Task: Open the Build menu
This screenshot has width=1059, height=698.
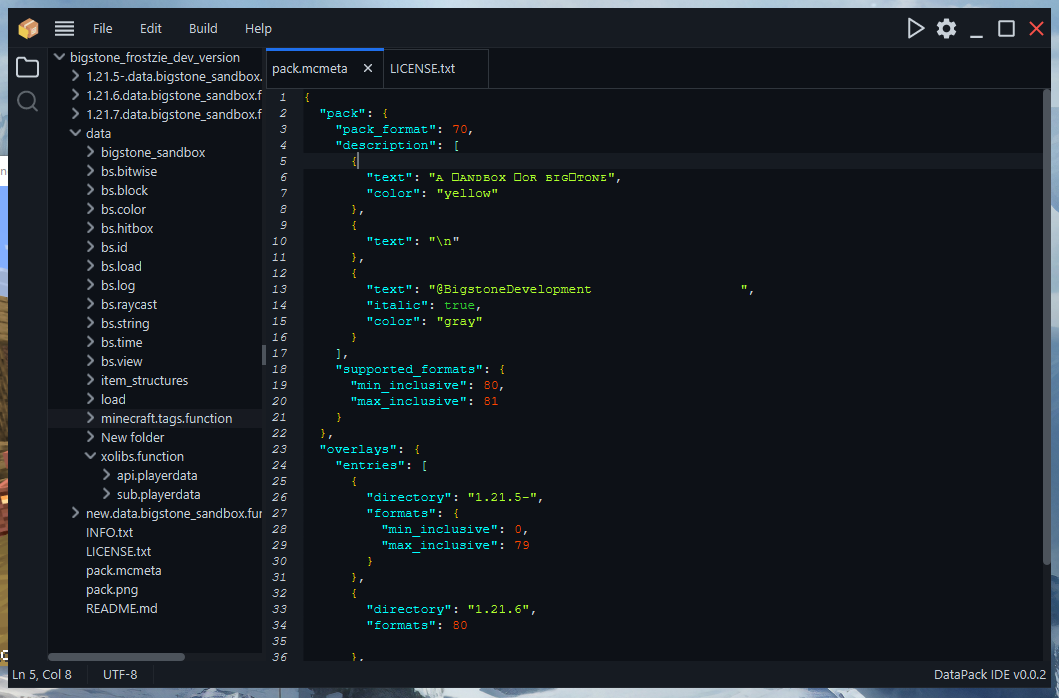Action: point(203,28)
